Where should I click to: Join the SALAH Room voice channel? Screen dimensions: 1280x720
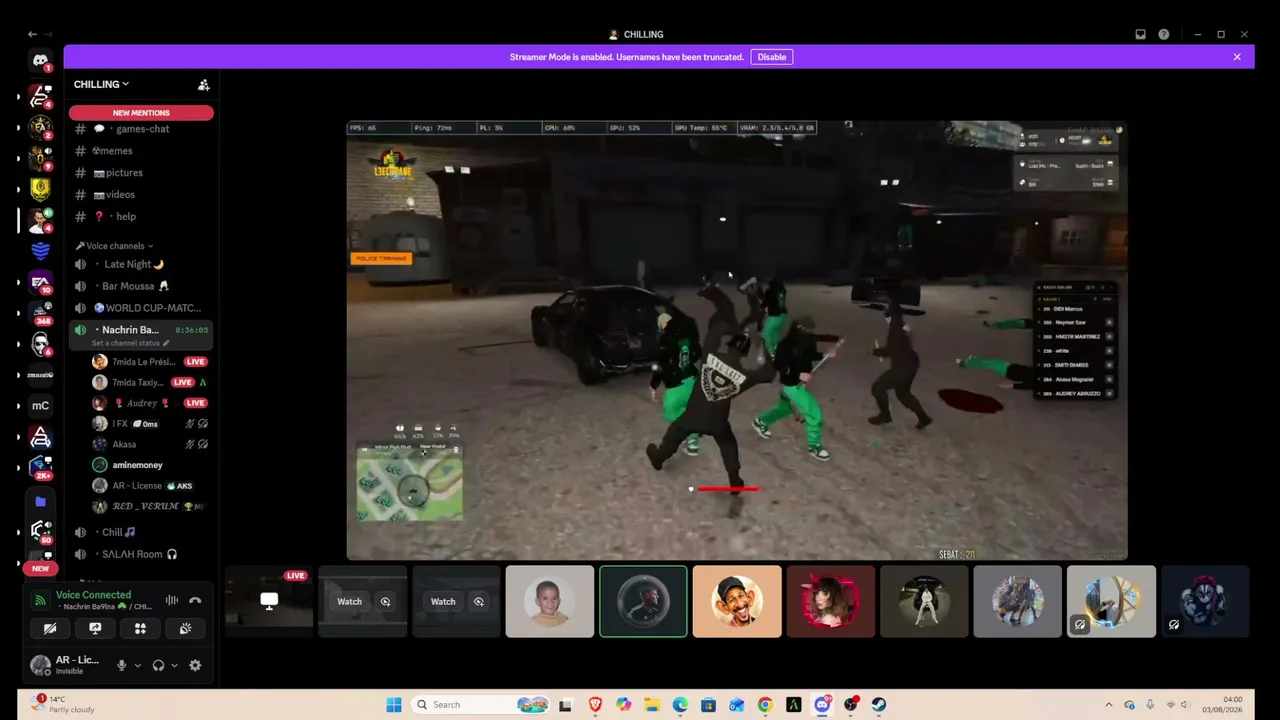coord(141,554)
